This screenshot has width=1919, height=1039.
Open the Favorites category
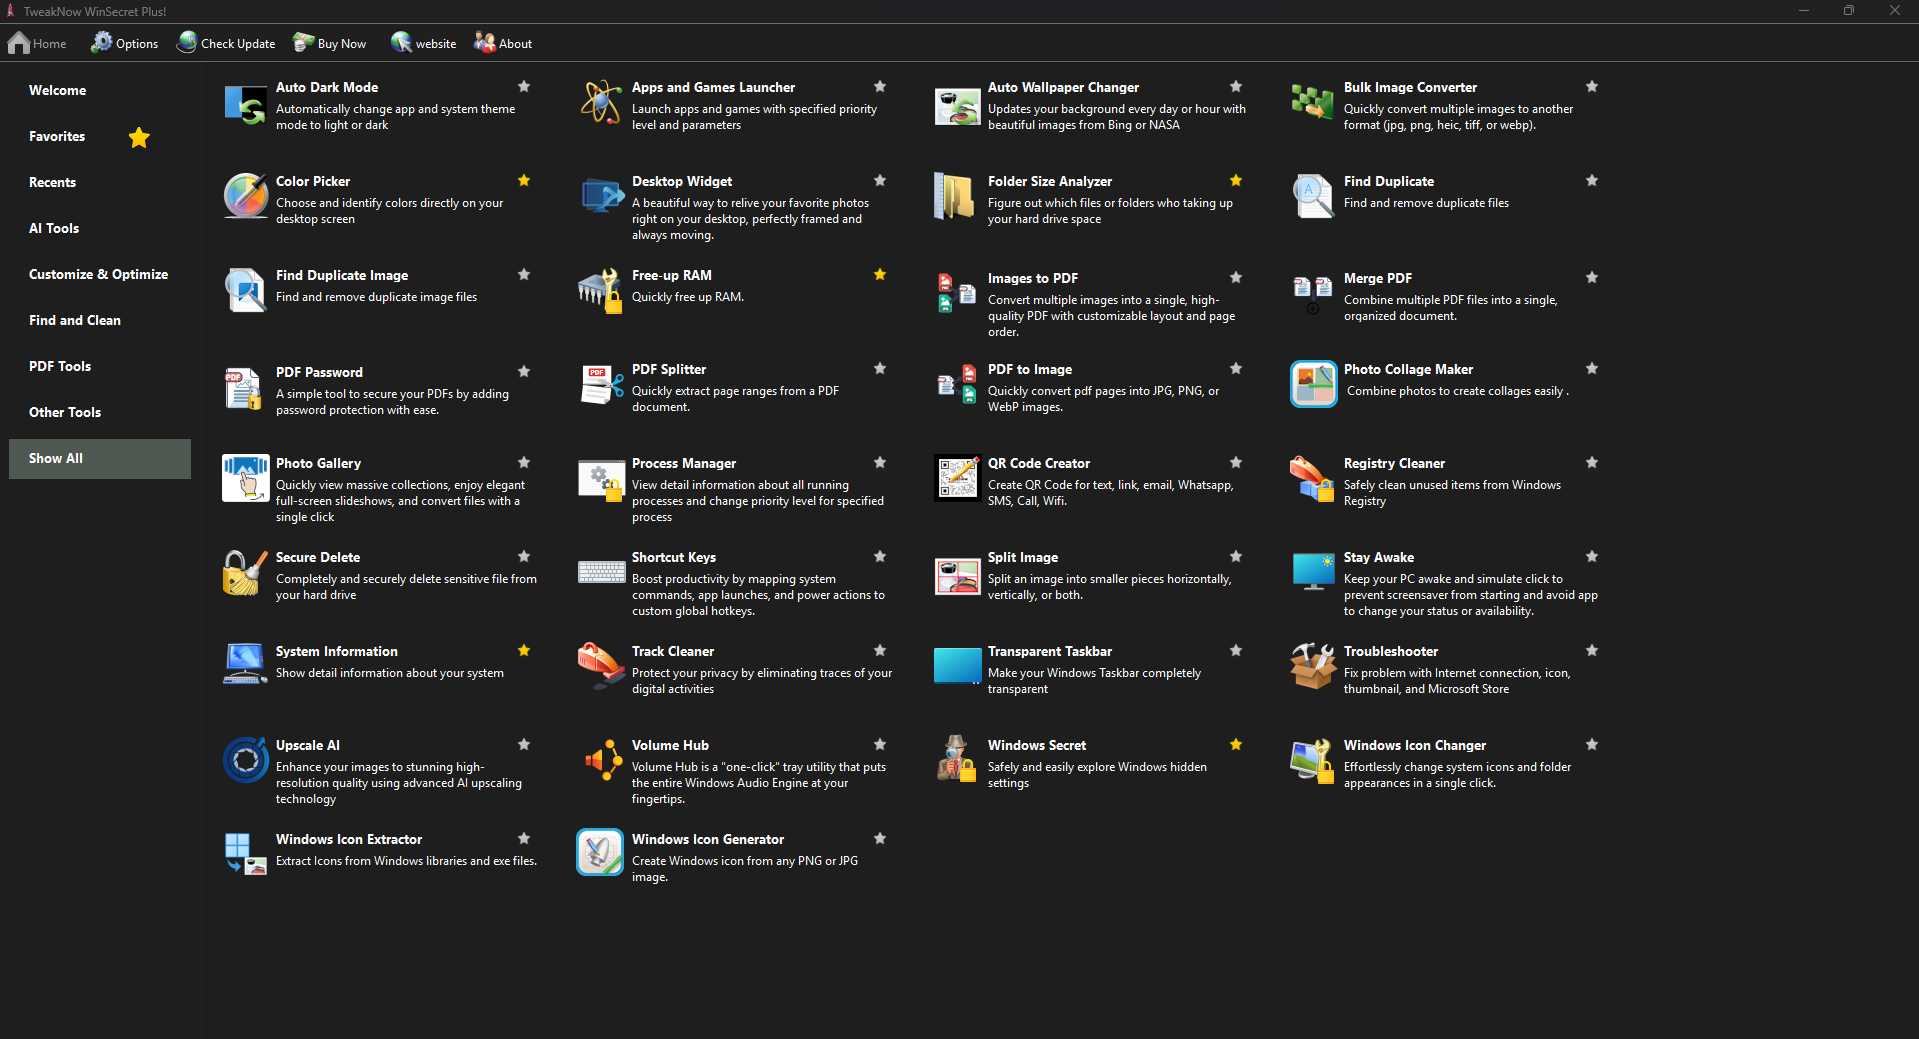[100, 137]
